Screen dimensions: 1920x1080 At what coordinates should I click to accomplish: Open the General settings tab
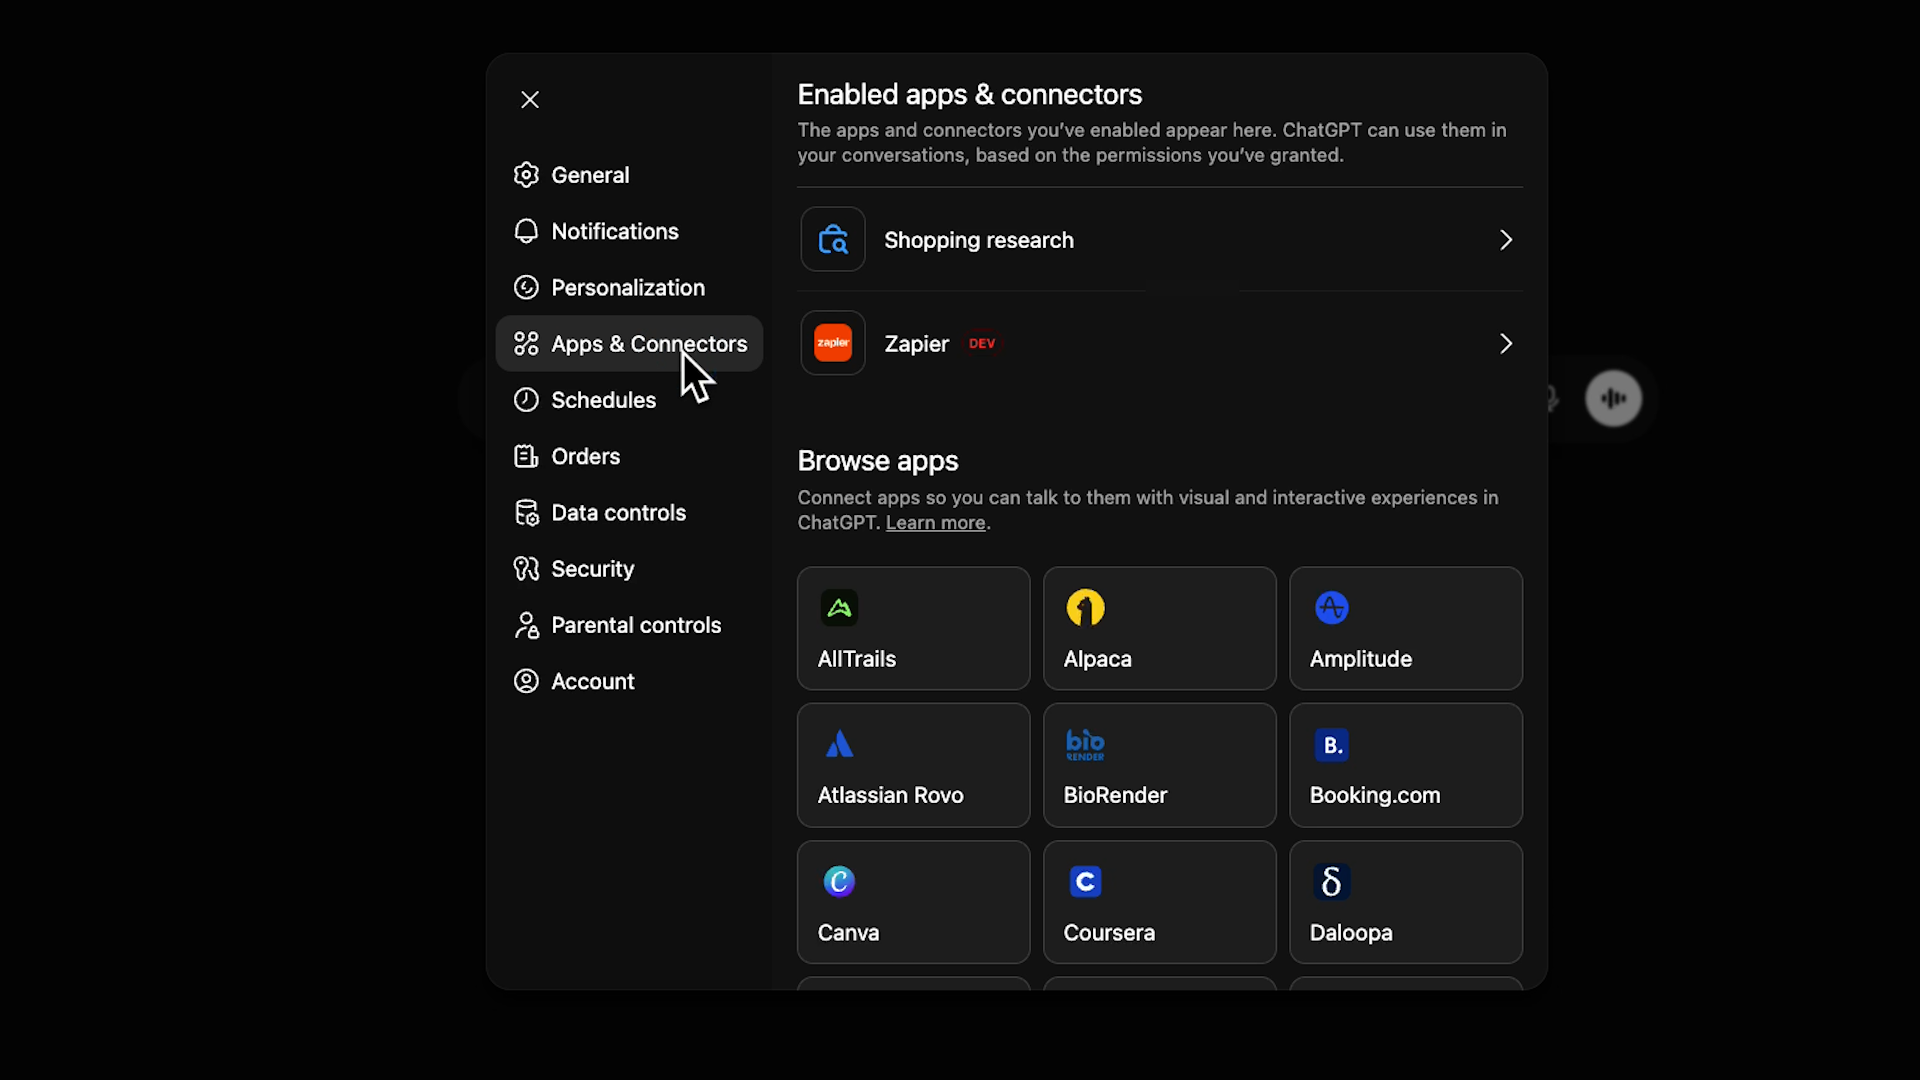point(590,175)
